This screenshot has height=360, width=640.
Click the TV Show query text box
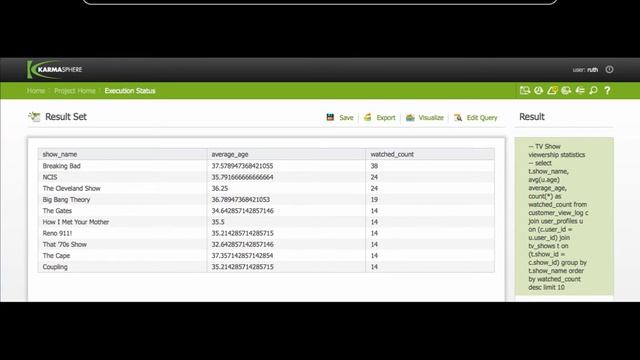pyautogui.click(x=564, y=216)
